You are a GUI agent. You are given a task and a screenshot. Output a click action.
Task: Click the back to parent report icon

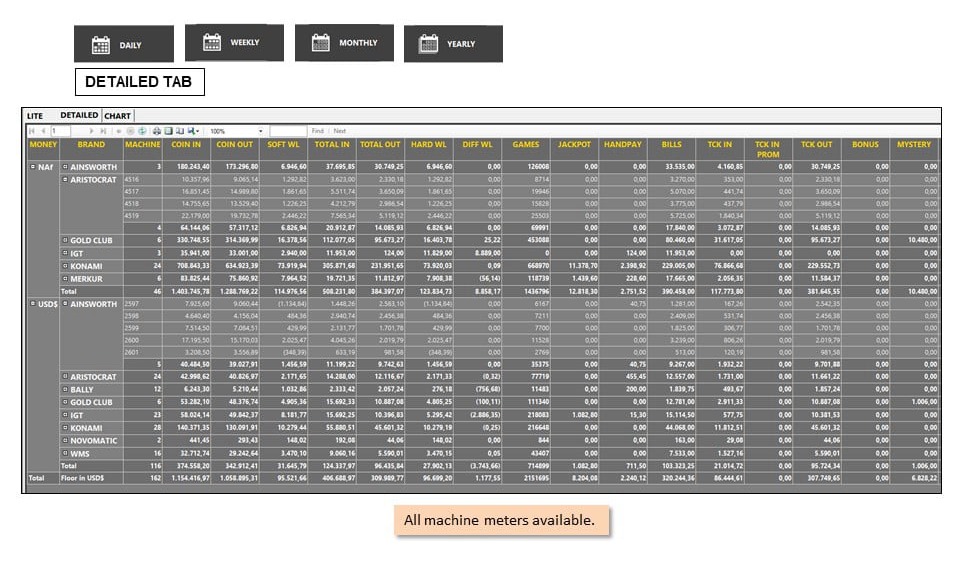pos(119,131)
